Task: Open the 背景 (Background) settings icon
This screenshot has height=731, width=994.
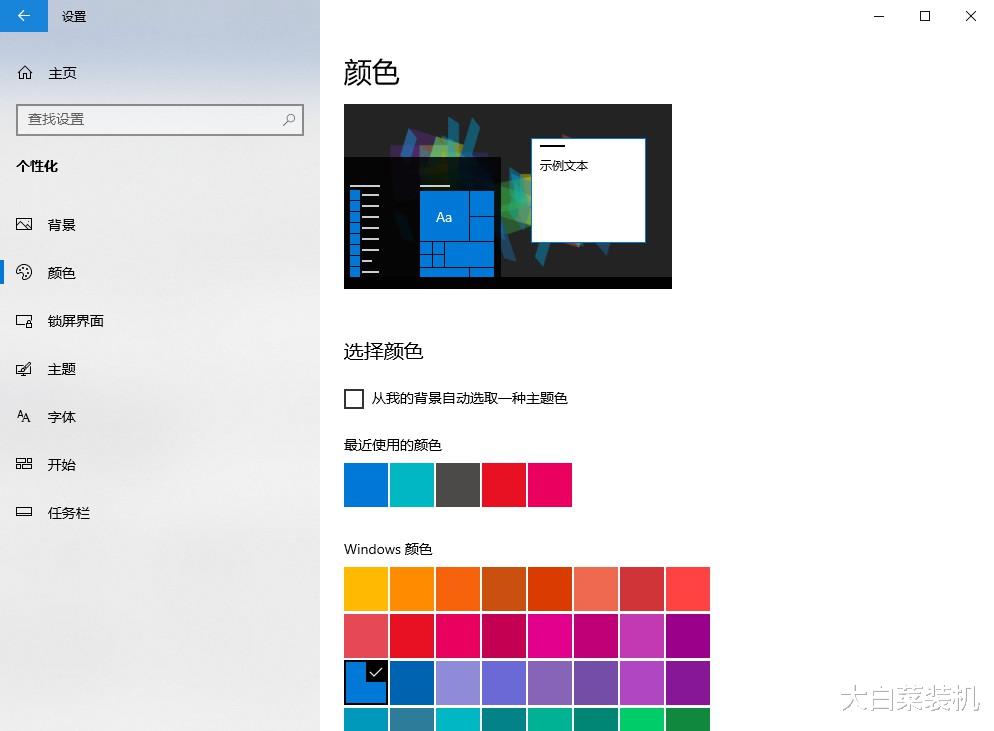Action: tap(24, 224)
